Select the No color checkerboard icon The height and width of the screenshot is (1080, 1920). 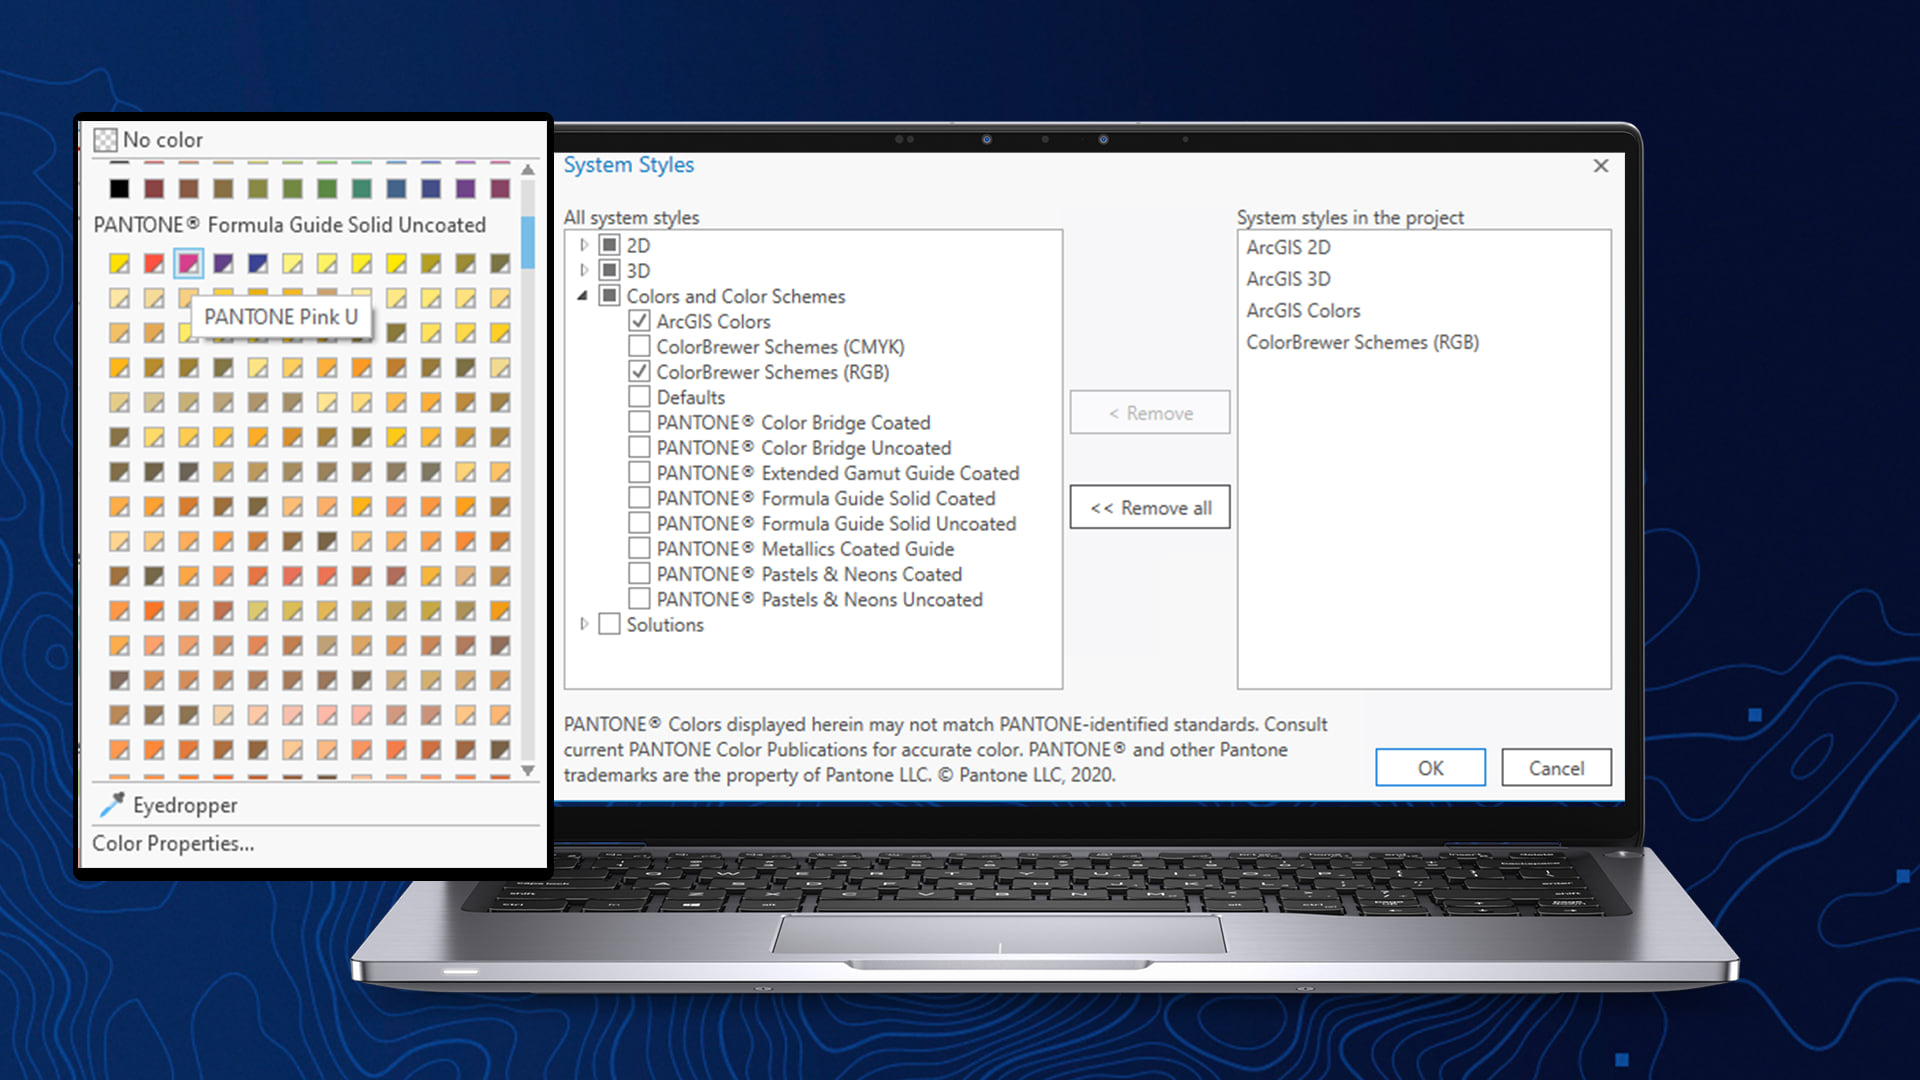[105, 140]
